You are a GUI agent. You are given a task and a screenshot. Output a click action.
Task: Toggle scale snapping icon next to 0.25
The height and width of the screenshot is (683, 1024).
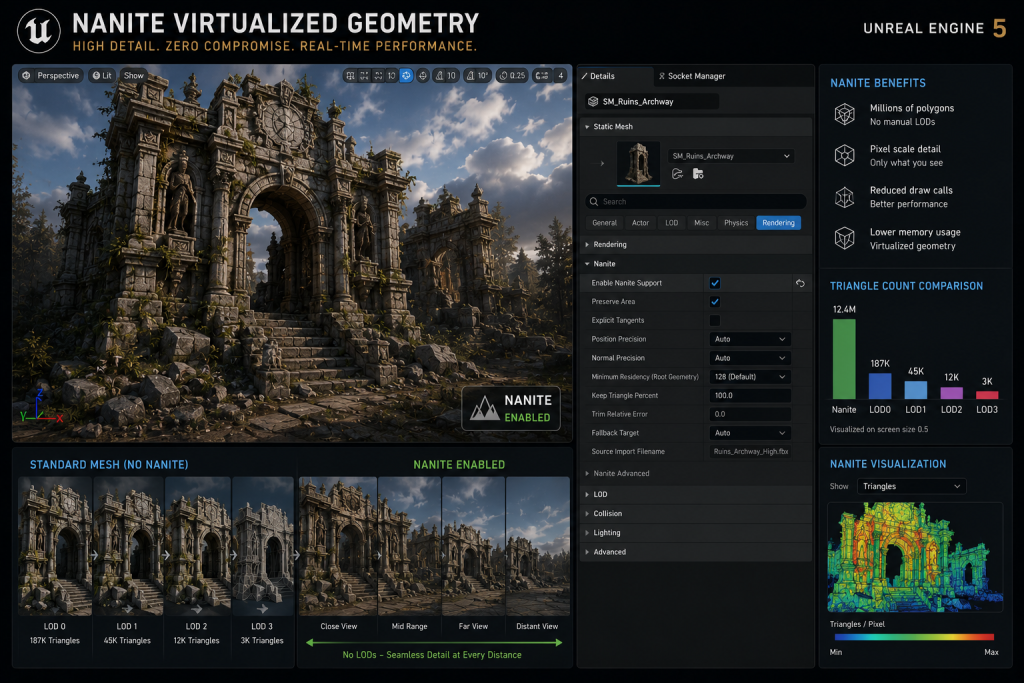(503, 76)
